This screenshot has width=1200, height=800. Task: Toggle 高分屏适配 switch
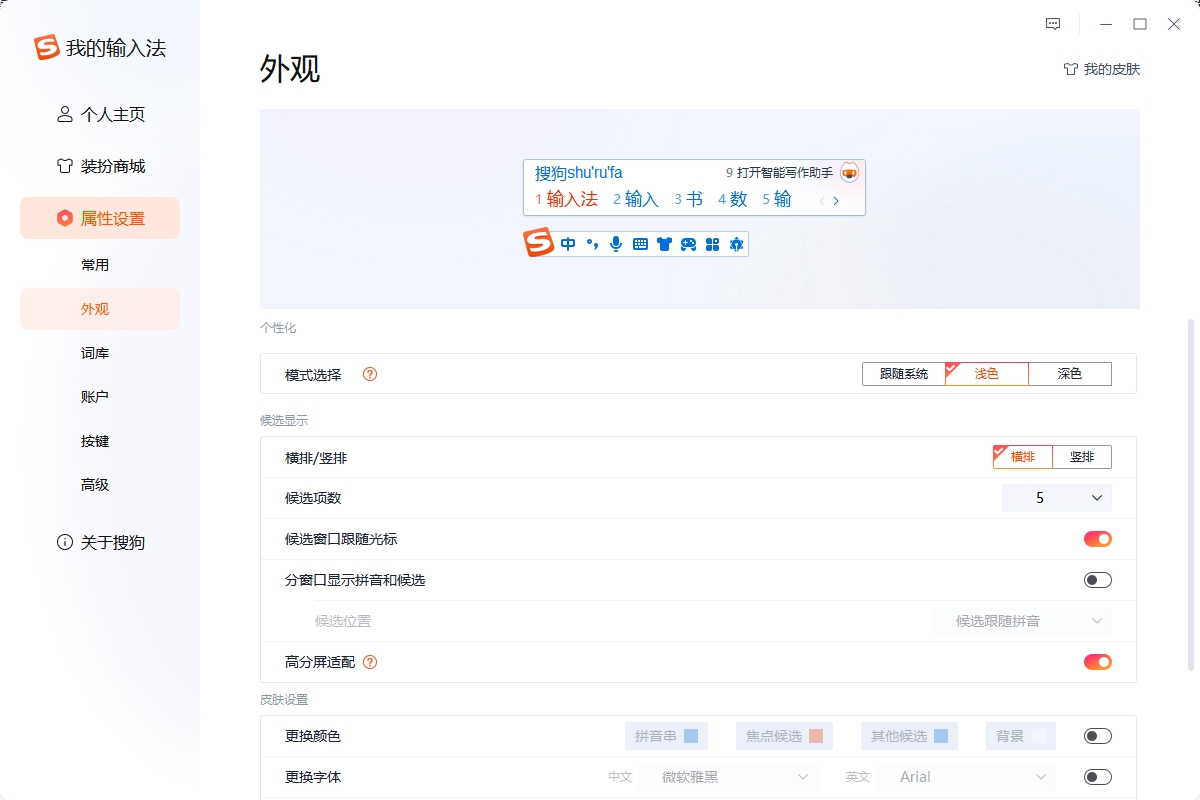[1098, 662]
